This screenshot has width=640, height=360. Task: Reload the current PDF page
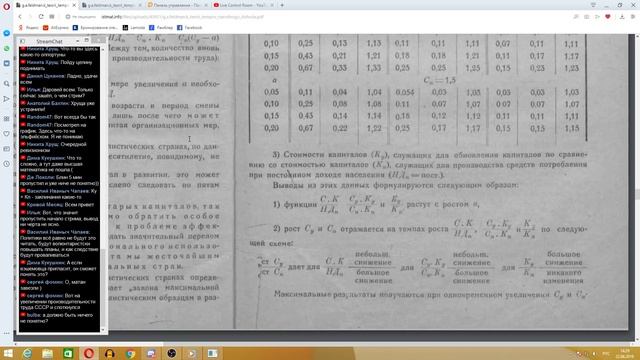point(41,17)
